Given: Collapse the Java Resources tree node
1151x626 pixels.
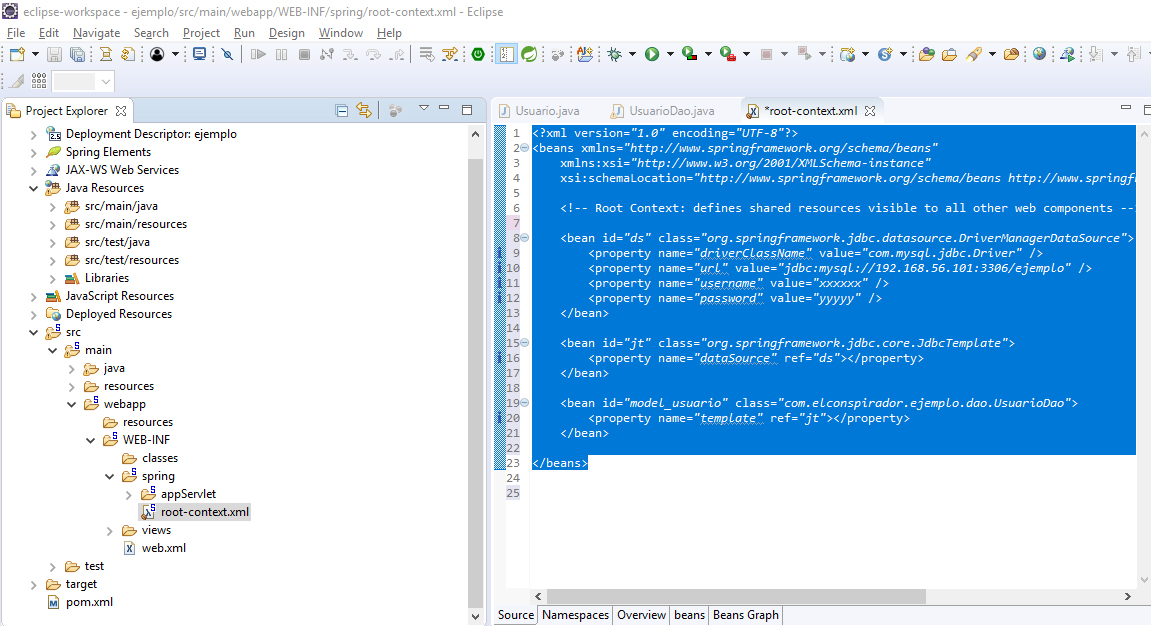Looking at the screenshot, I should (x=33, y=188).
